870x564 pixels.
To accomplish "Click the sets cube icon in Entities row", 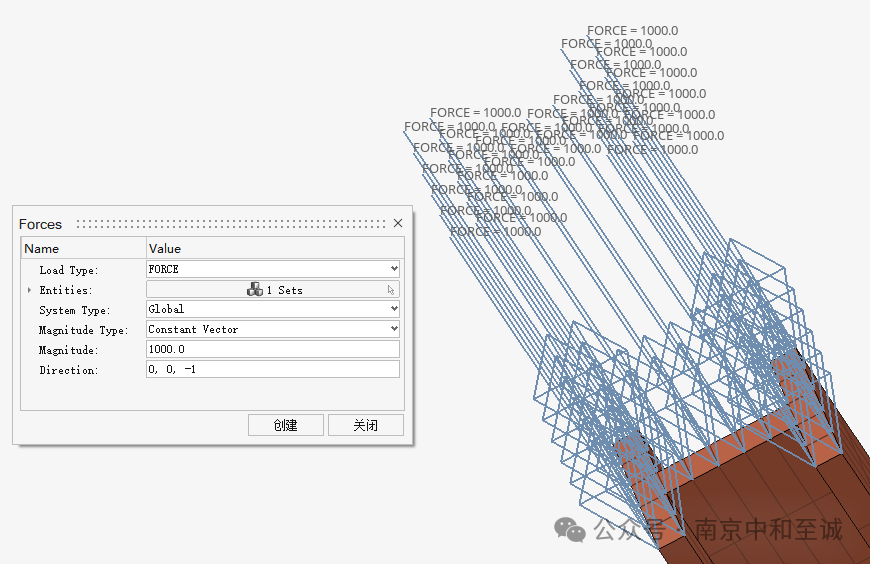I will [x=255, y=289].
